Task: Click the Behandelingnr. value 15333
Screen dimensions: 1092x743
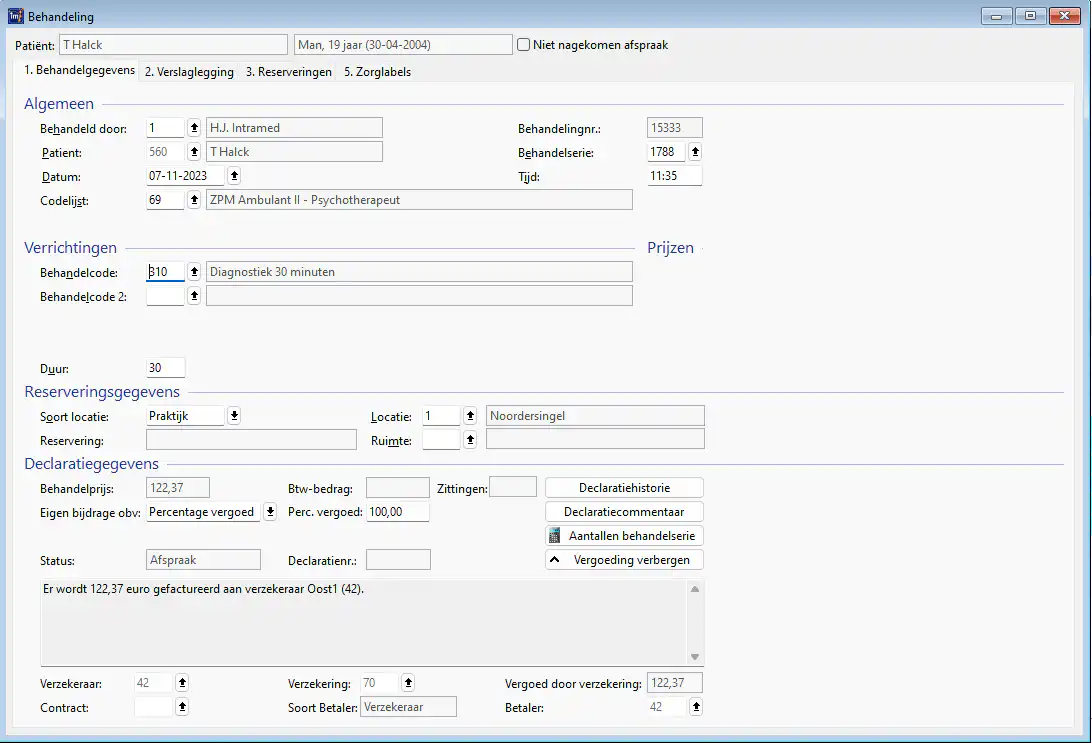Action: pos(674,128)
